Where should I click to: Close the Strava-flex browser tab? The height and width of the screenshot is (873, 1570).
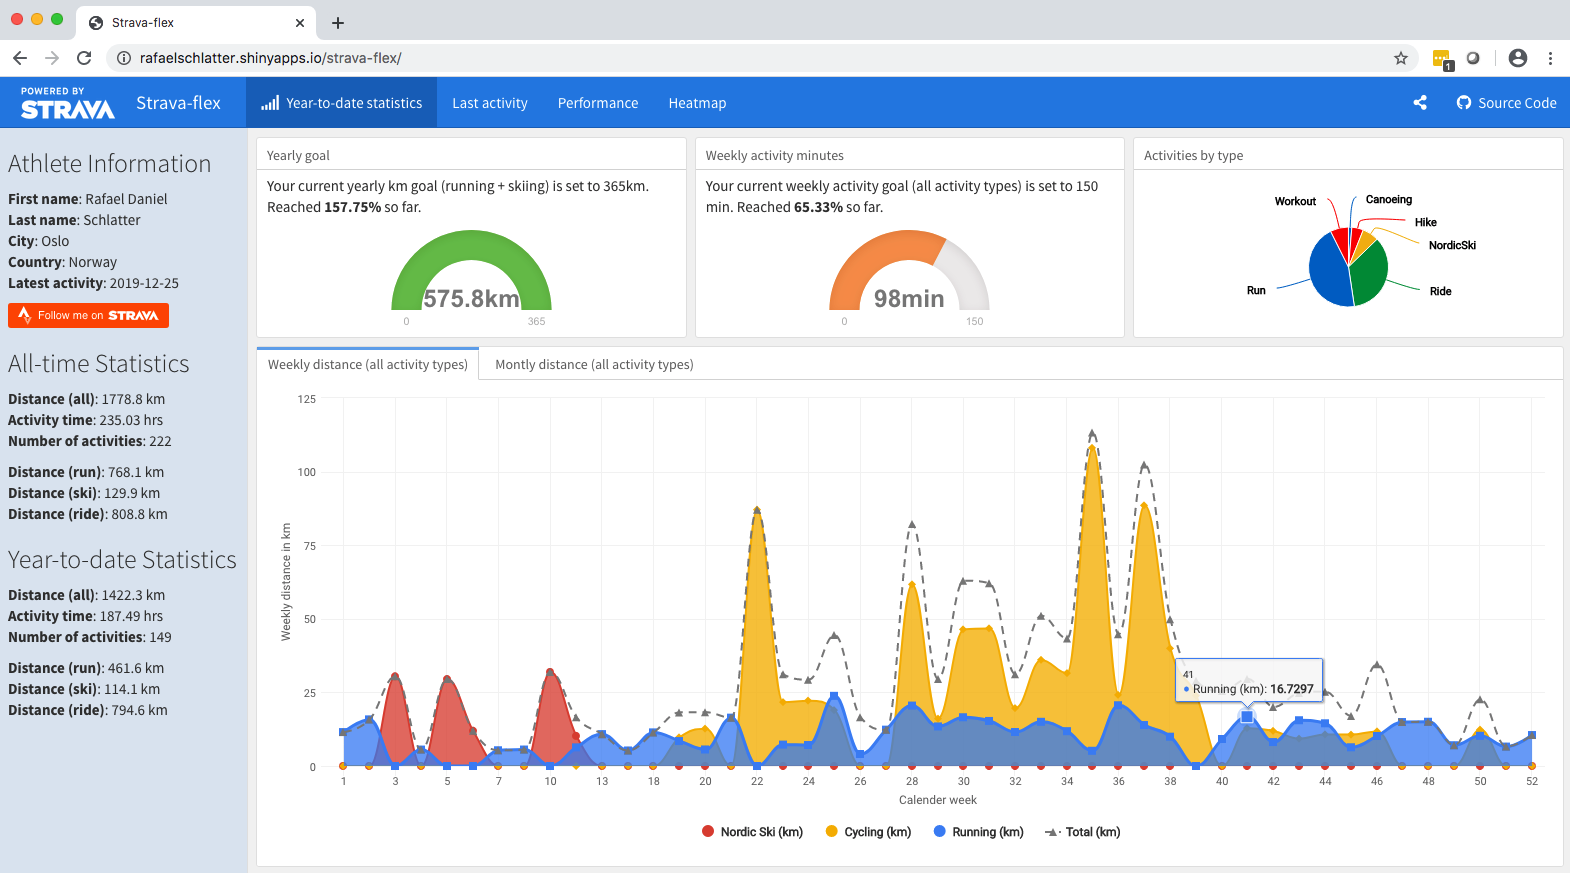[300, 23]
